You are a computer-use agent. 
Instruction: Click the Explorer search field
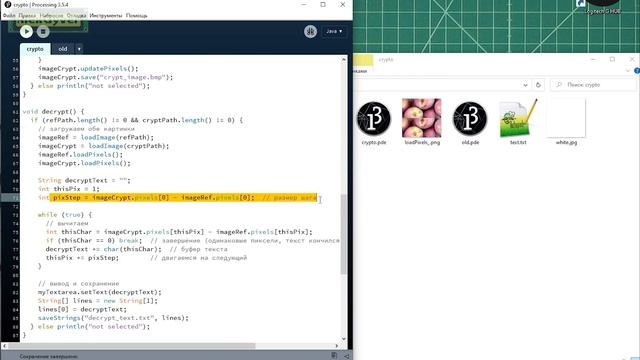593,85
